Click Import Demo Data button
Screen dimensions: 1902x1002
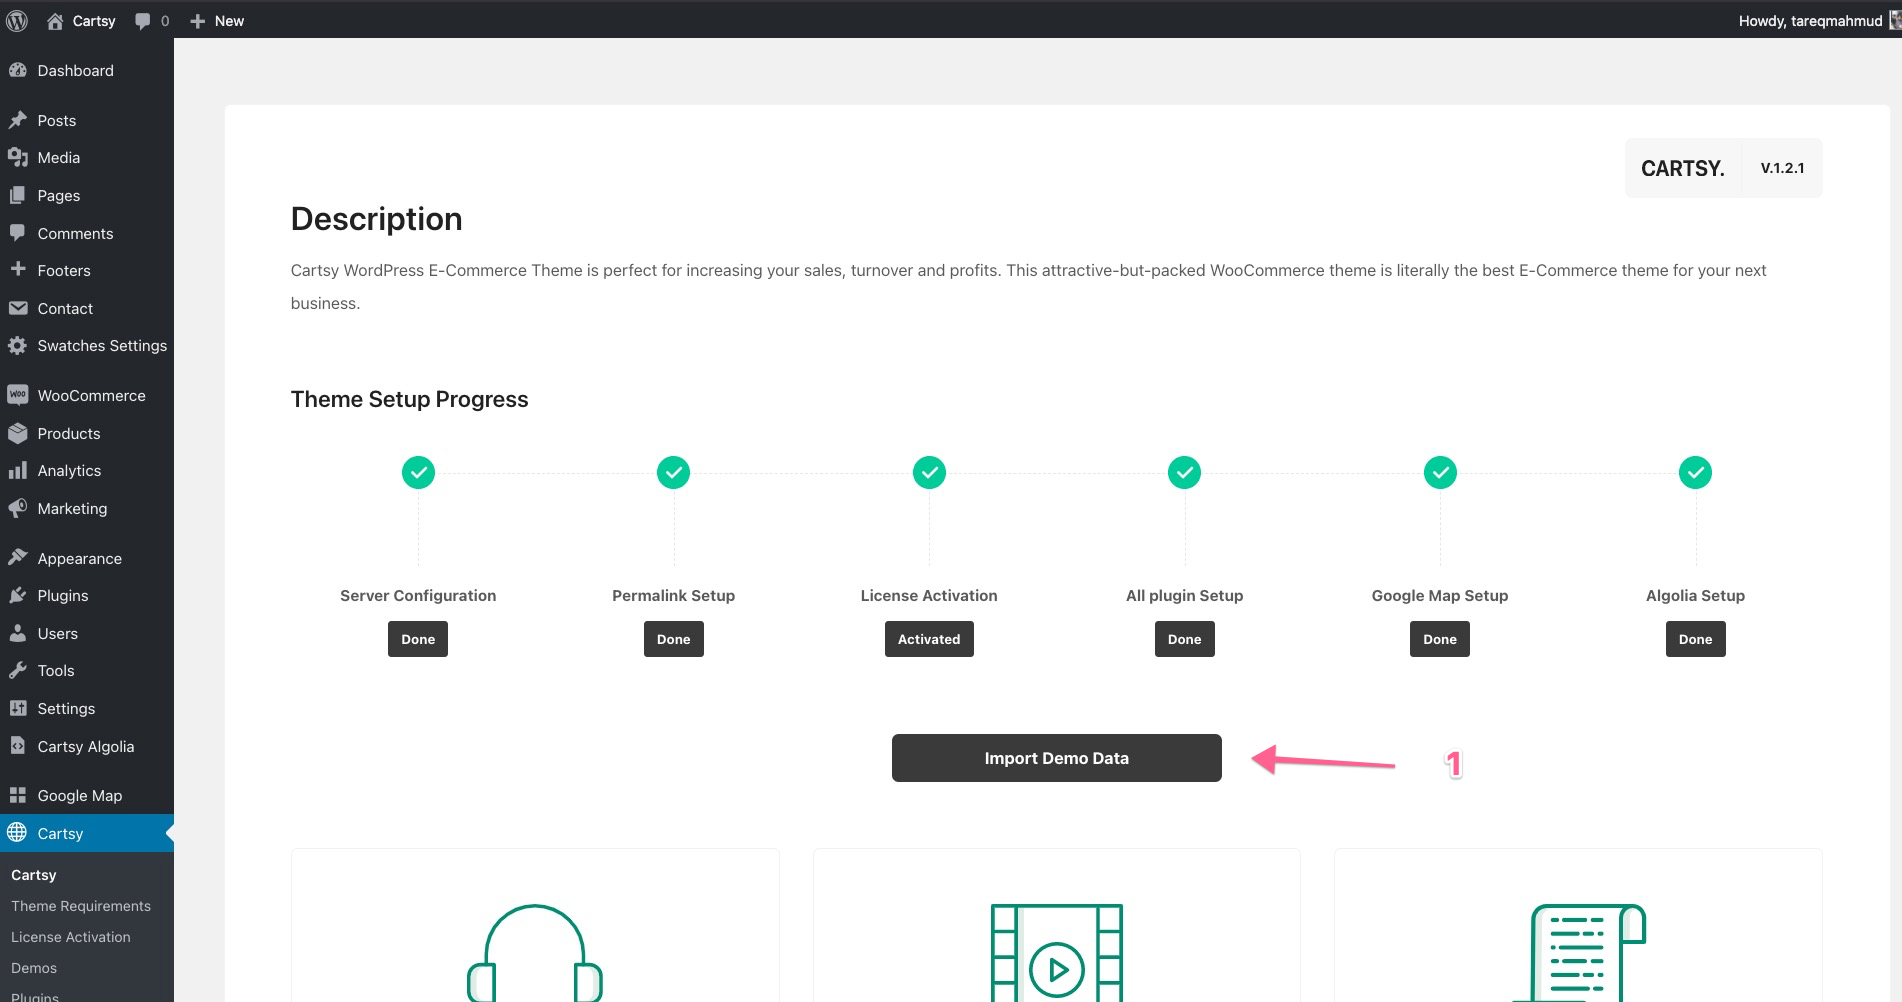(x=1057, y=758)
